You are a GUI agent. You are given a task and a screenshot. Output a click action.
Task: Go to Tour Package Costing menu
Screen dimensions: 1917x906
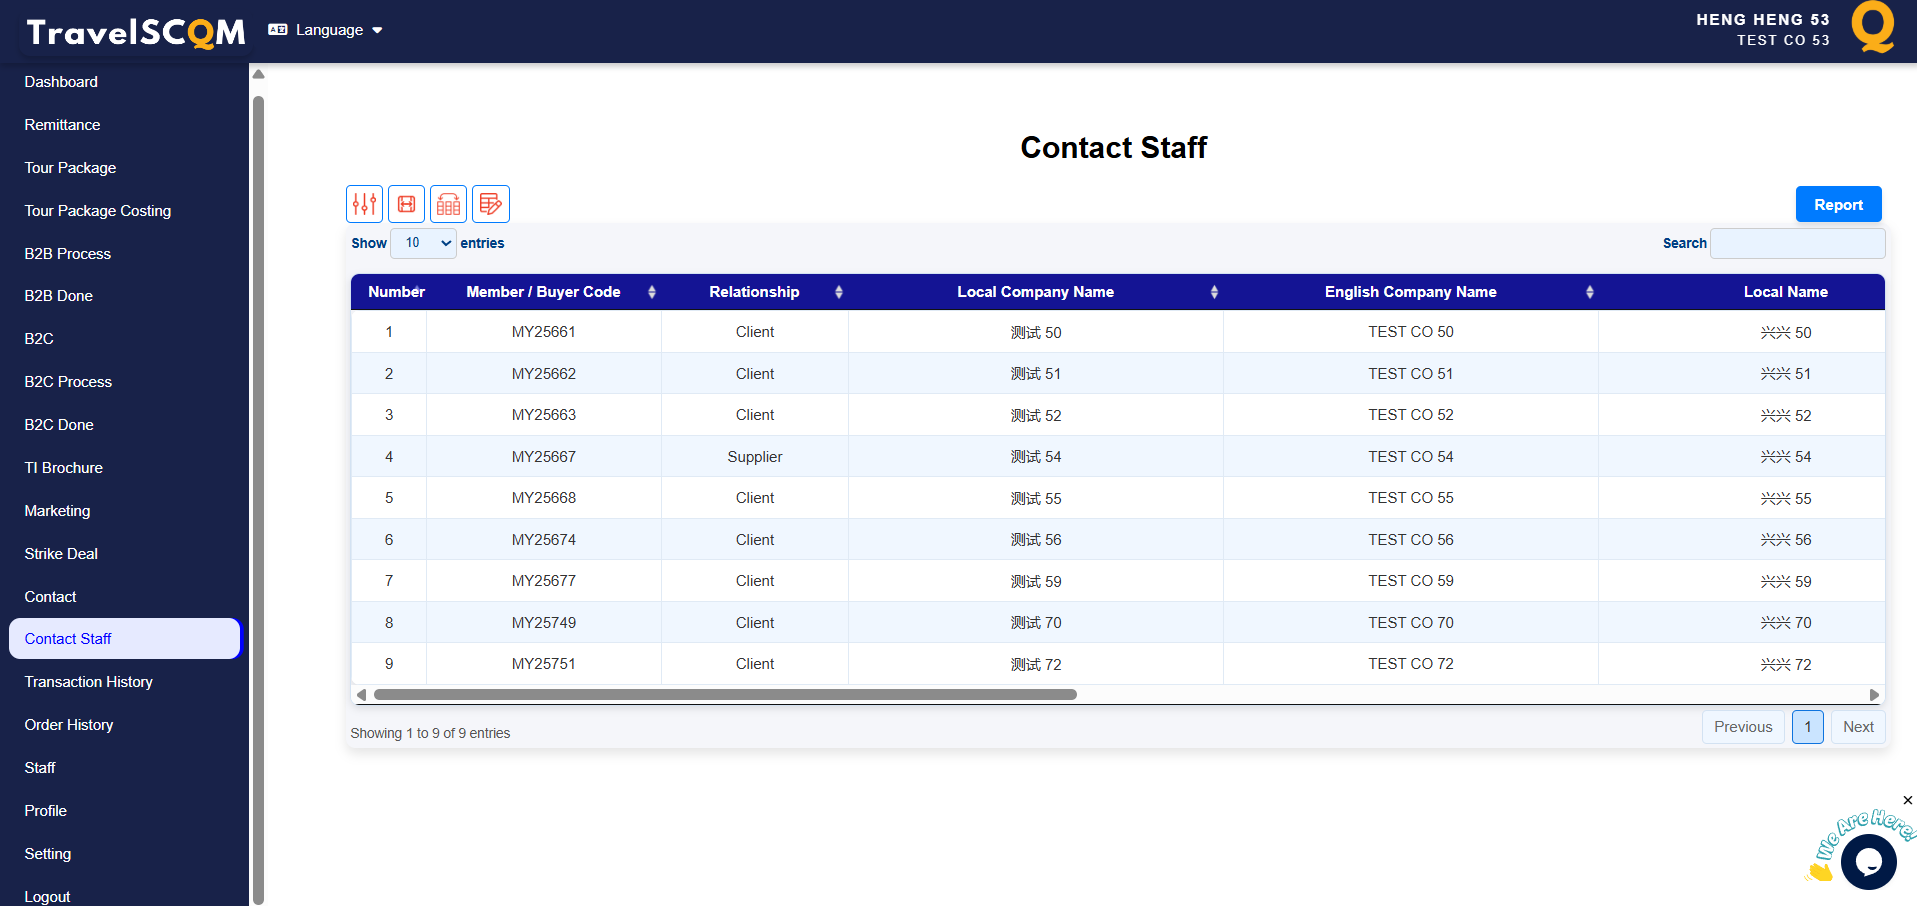tap(98, 211)
